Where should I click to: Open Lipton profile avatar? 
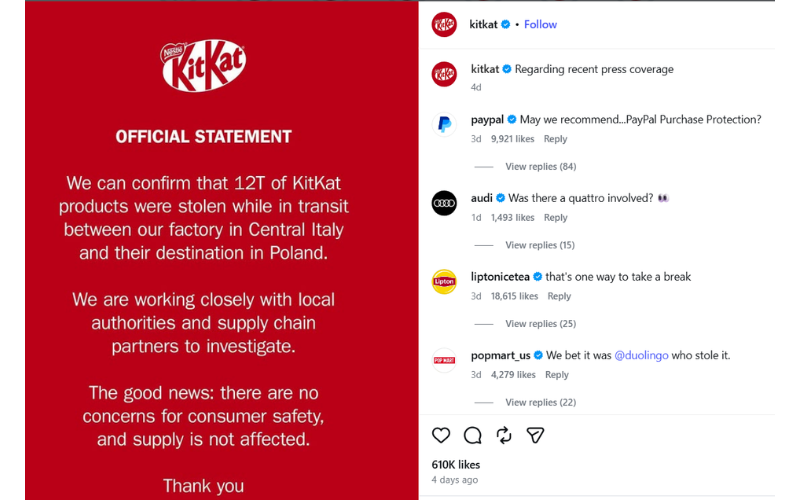pos(444,282)
